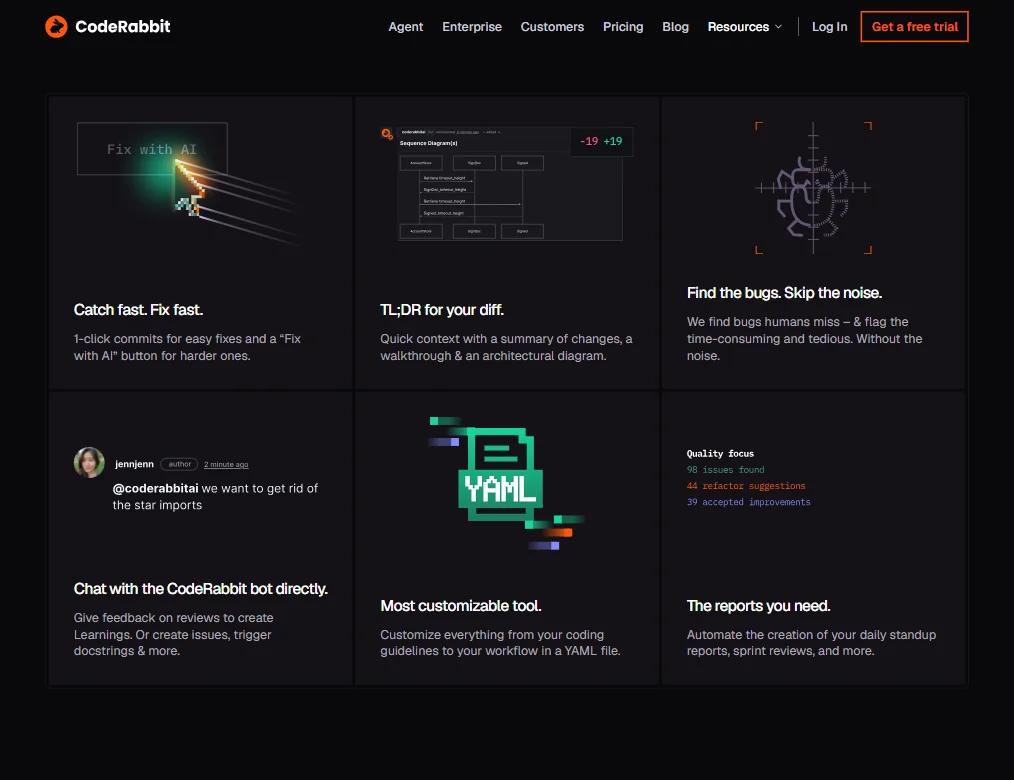Click Chat with the CodeRabbit bot directly heading
Screen dimensions: 1014x780
coord(200,589)
